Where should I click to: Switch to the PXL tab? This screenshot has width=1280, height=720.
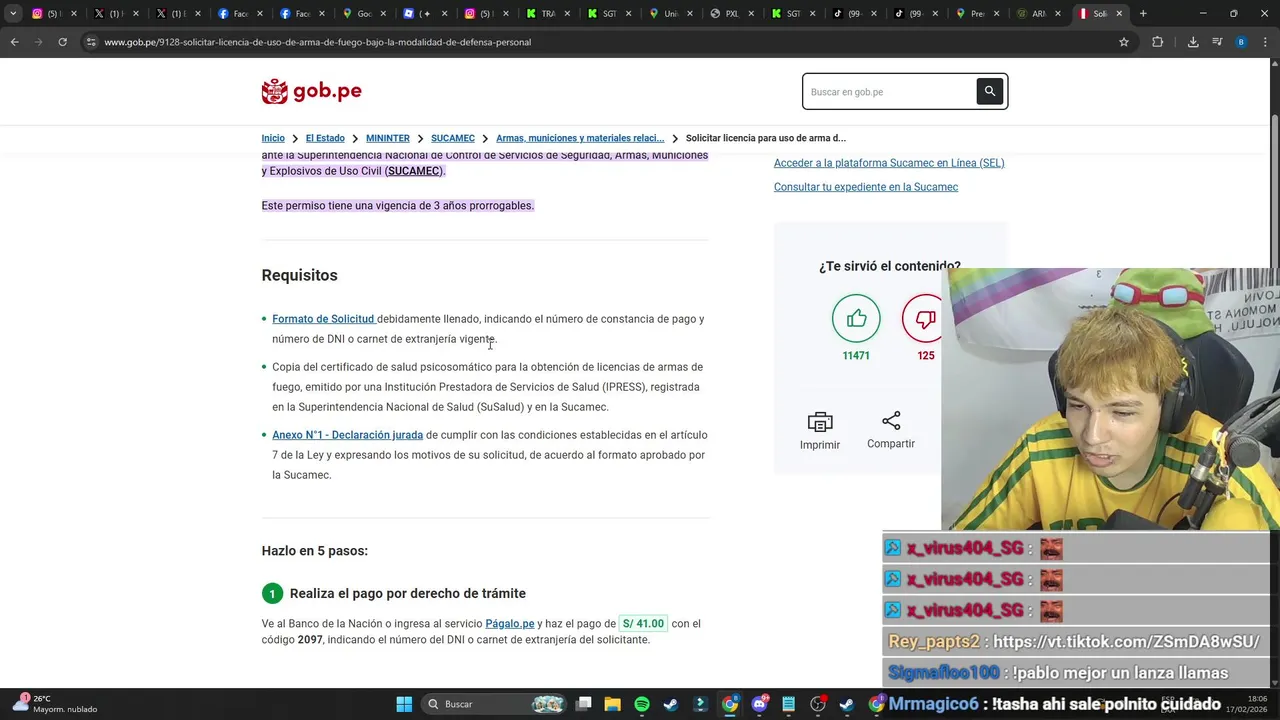pos(734,14)
